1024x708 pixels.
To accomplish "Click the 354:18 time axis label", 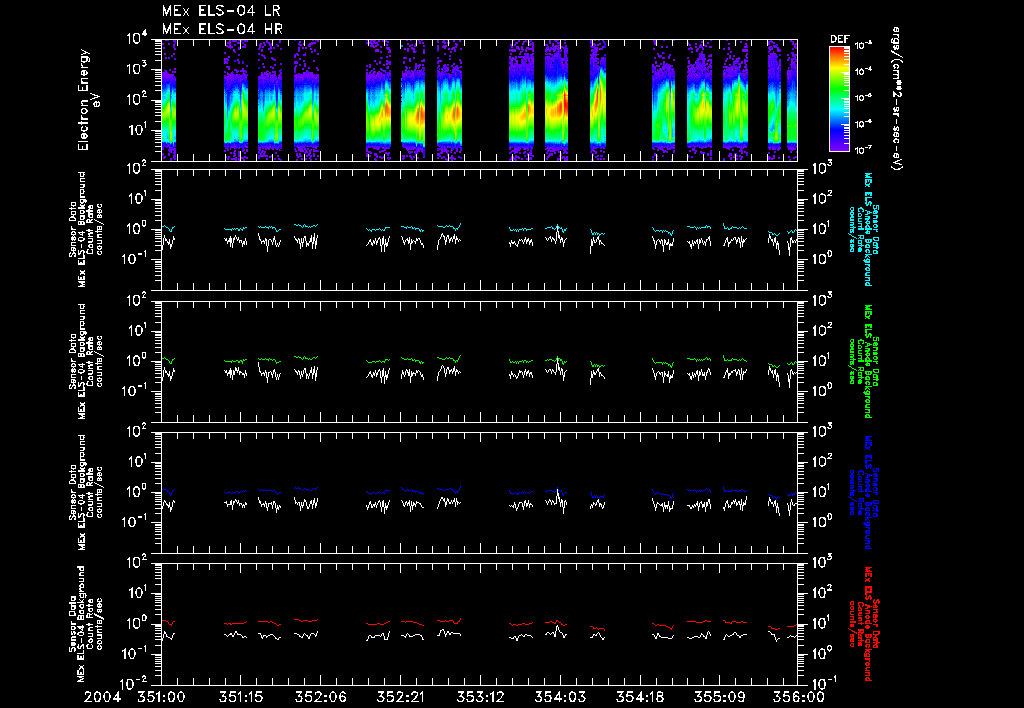I will pos(639,697).
